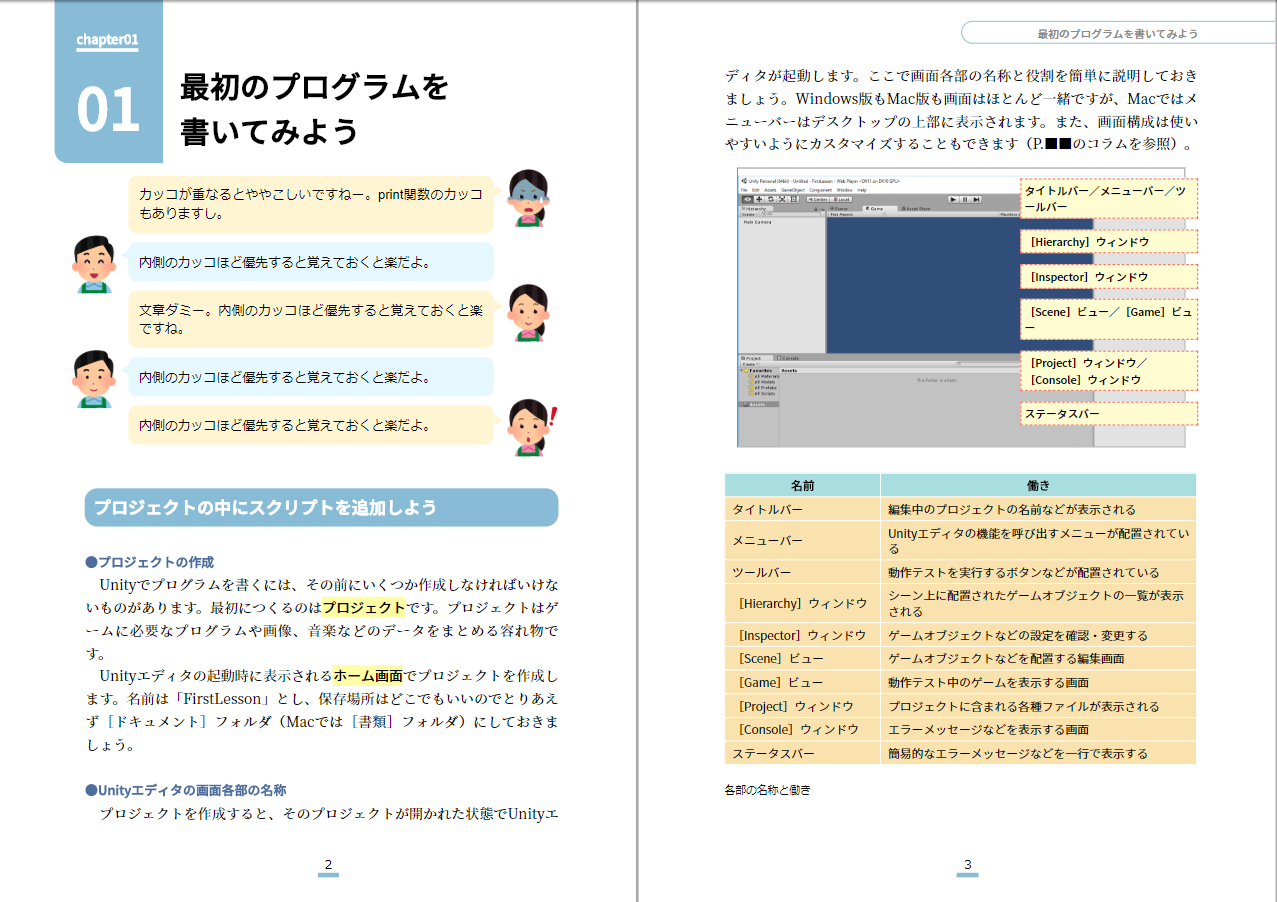
Task: Toggle the Center pivot button
Action: click(818, 200)
